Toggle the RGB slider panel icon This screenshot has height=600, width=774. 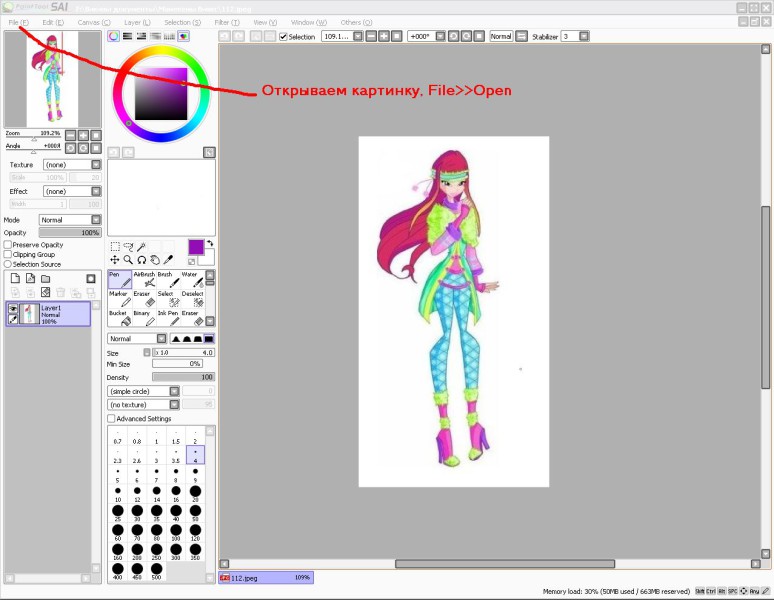pos(127,36)
